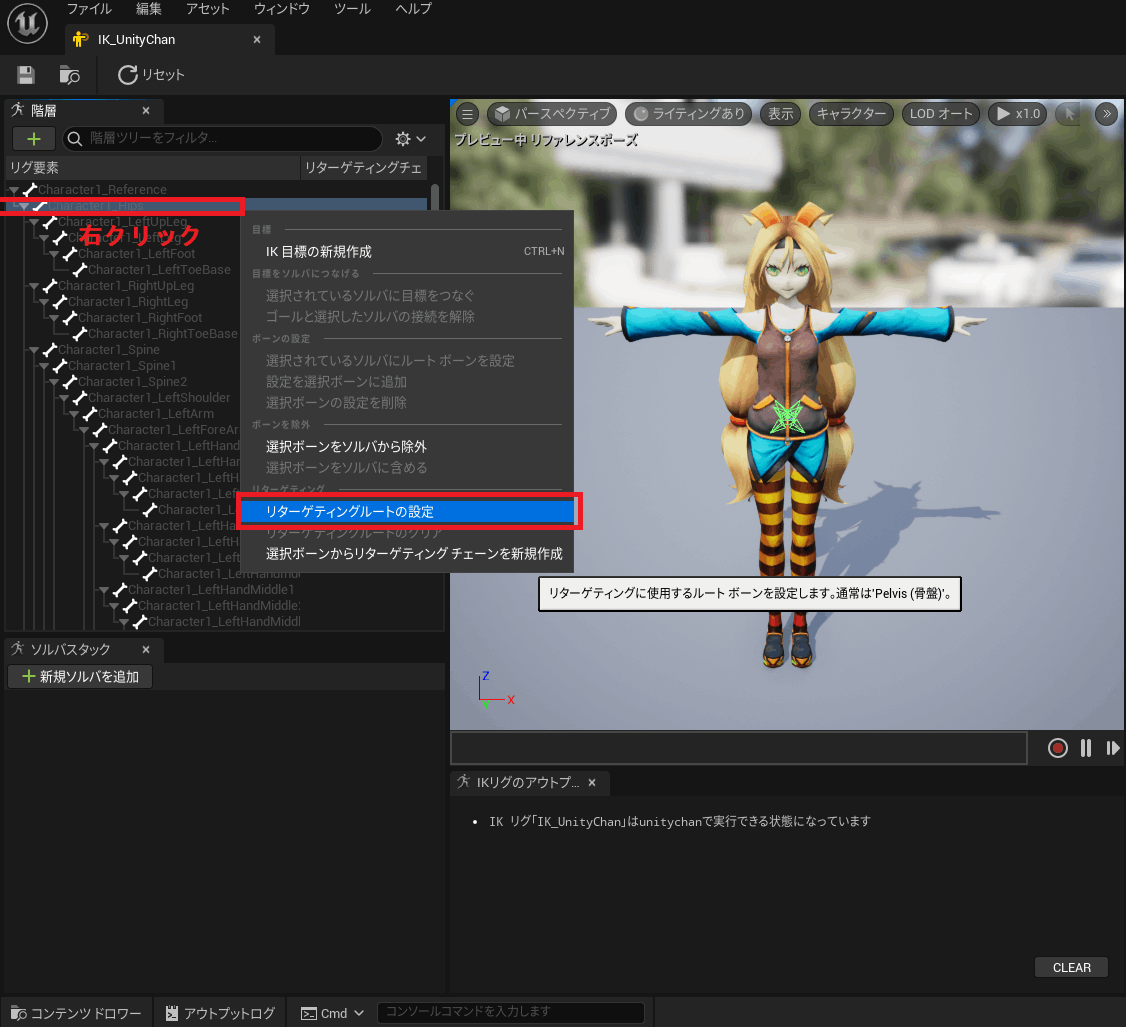The height and width of the screenshot is (1027, 1126).
Task: Click the リグ要素 column header
Action: (152, 167)
